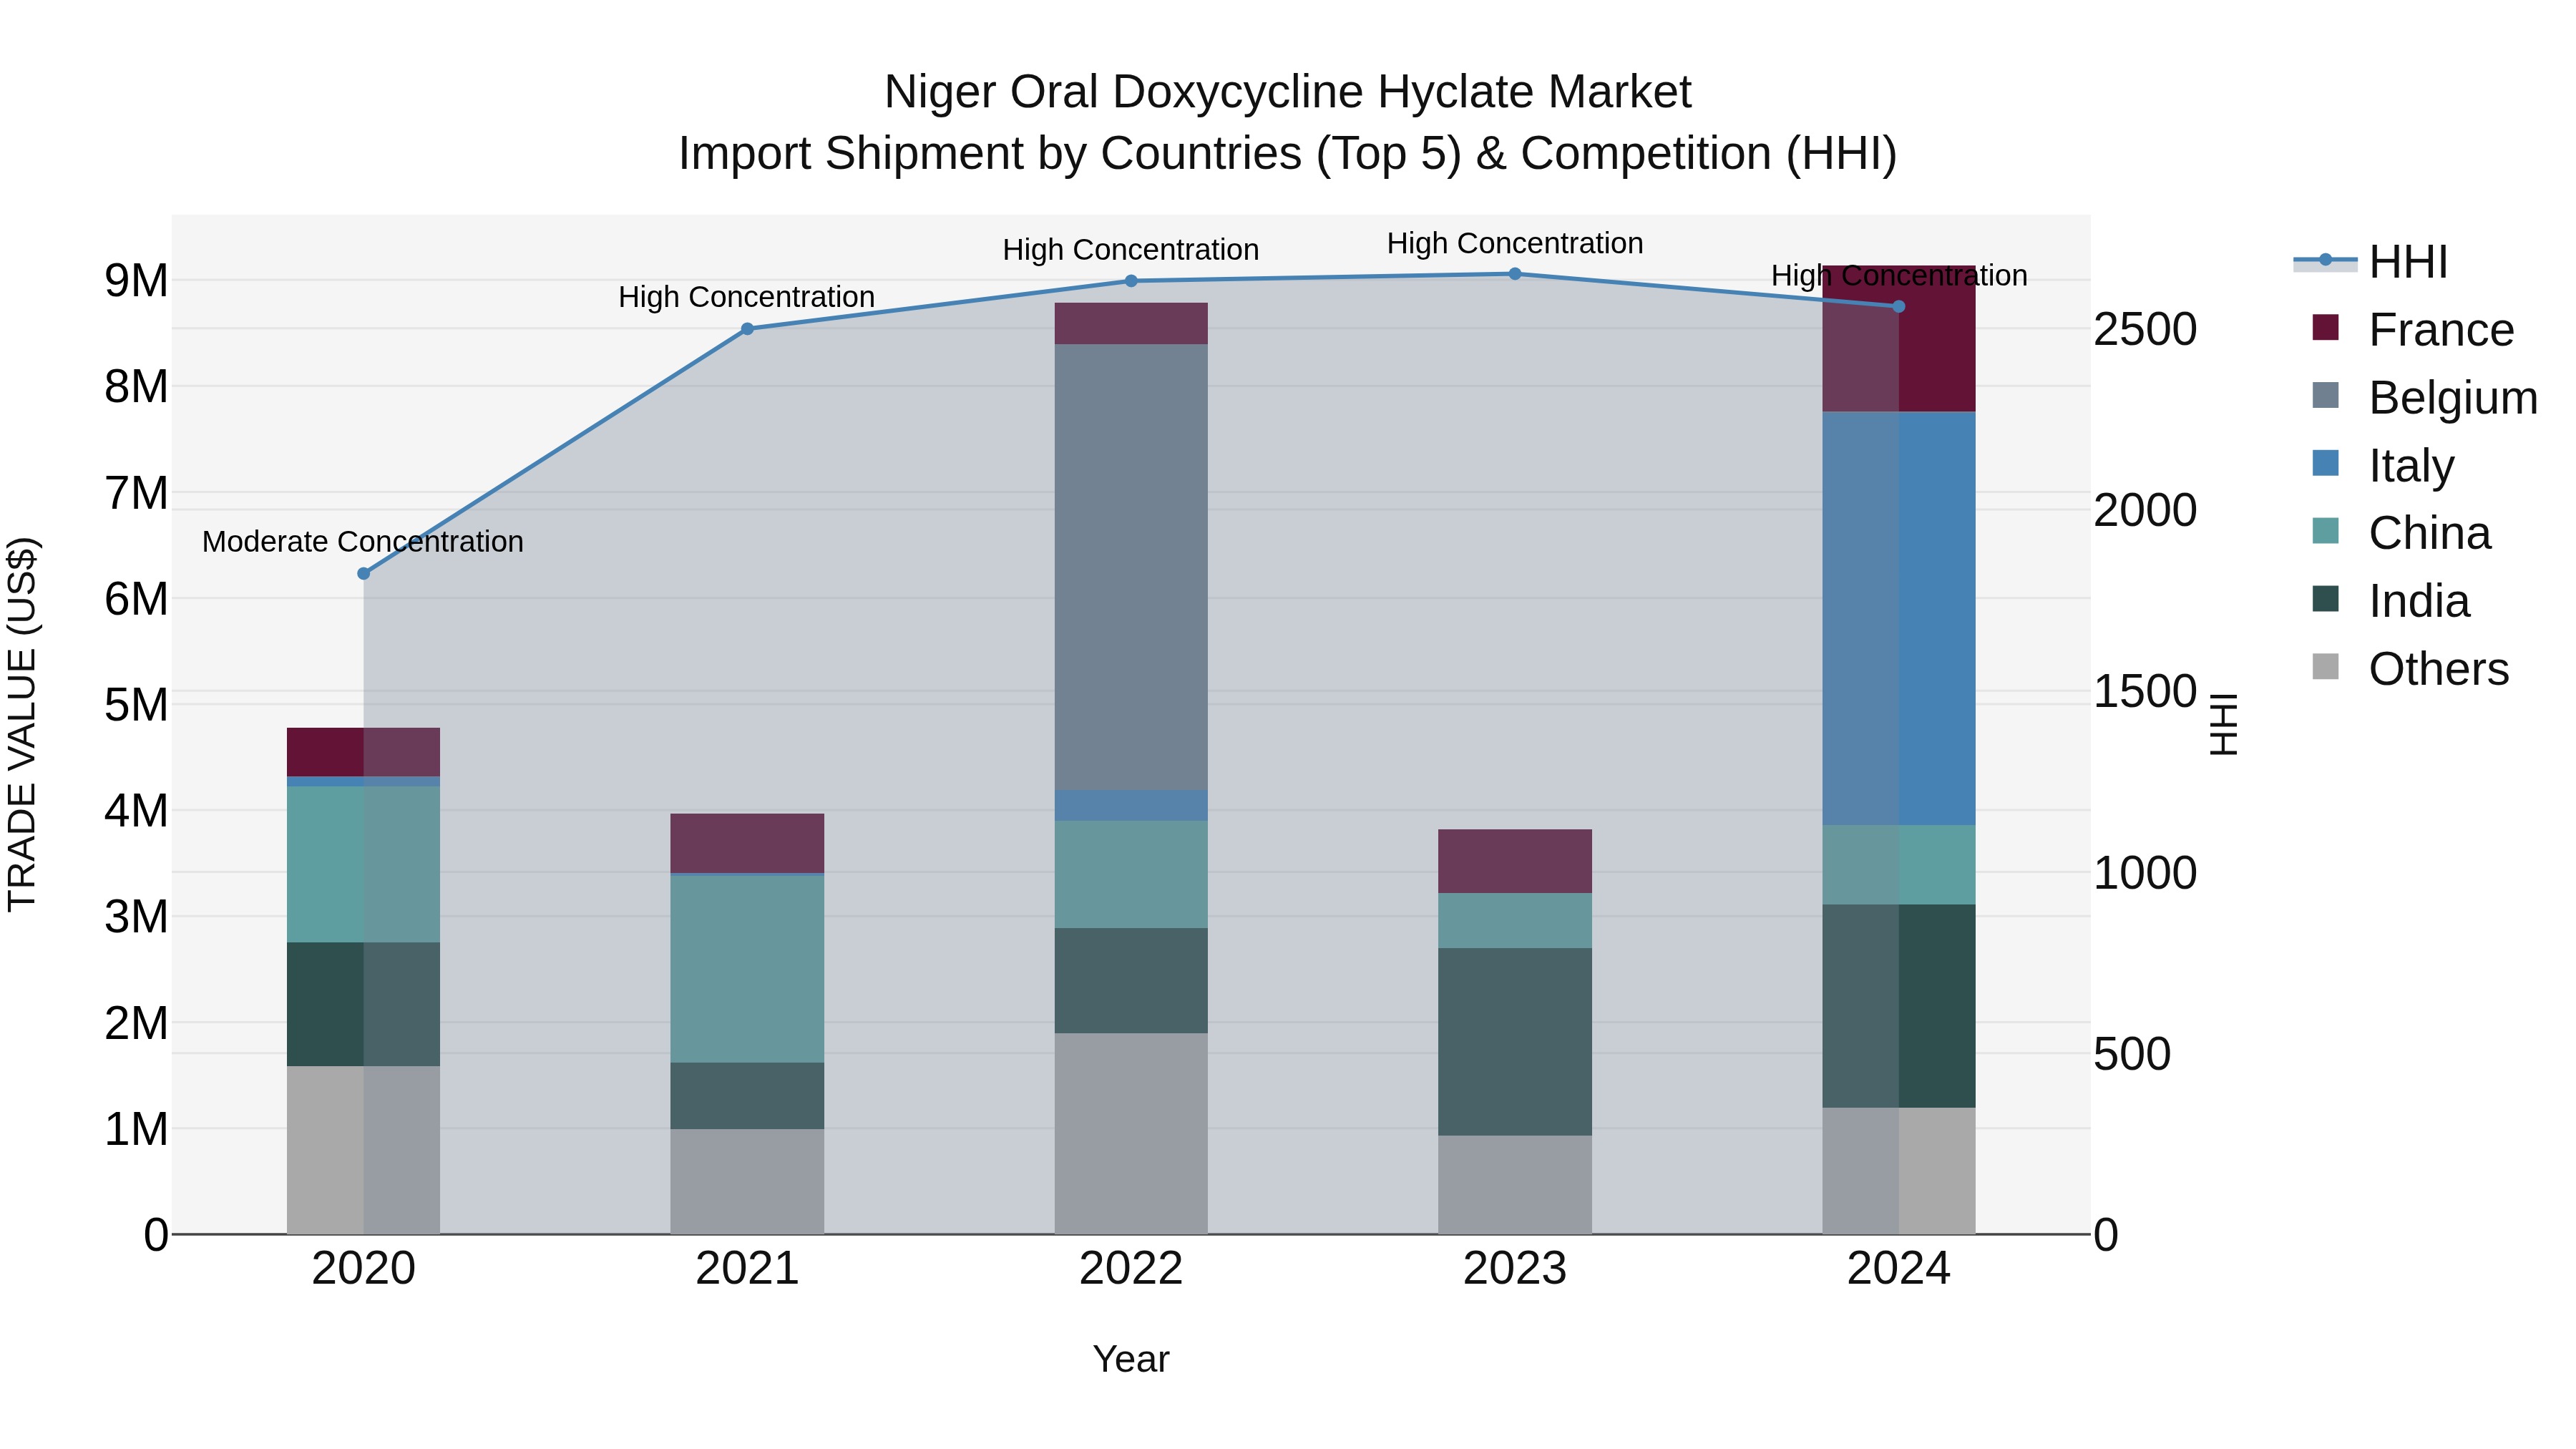Click the 5M y-axis tick label
This screenshot has width=2576, height=1449.
(136, 705)
